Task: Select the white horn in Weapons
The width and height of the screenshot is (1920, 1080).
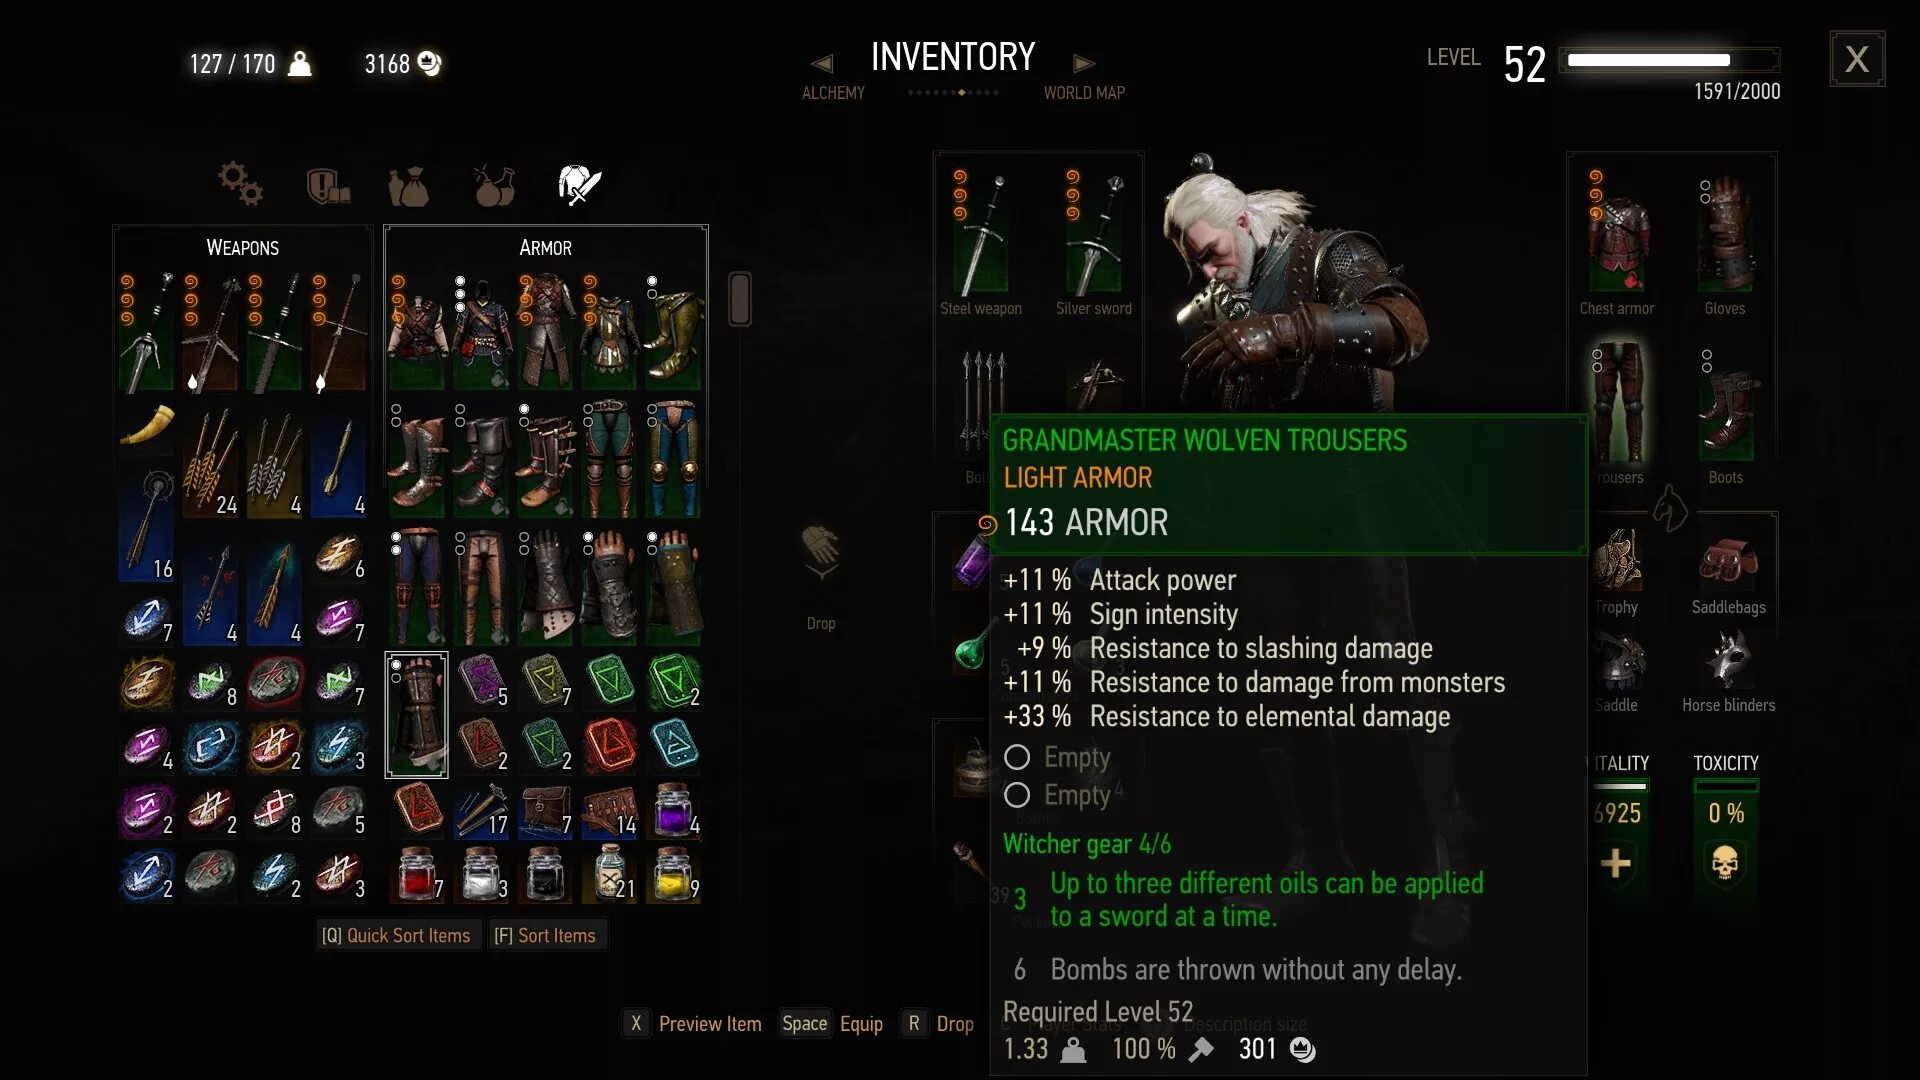Action: click(x=147, y=425)
